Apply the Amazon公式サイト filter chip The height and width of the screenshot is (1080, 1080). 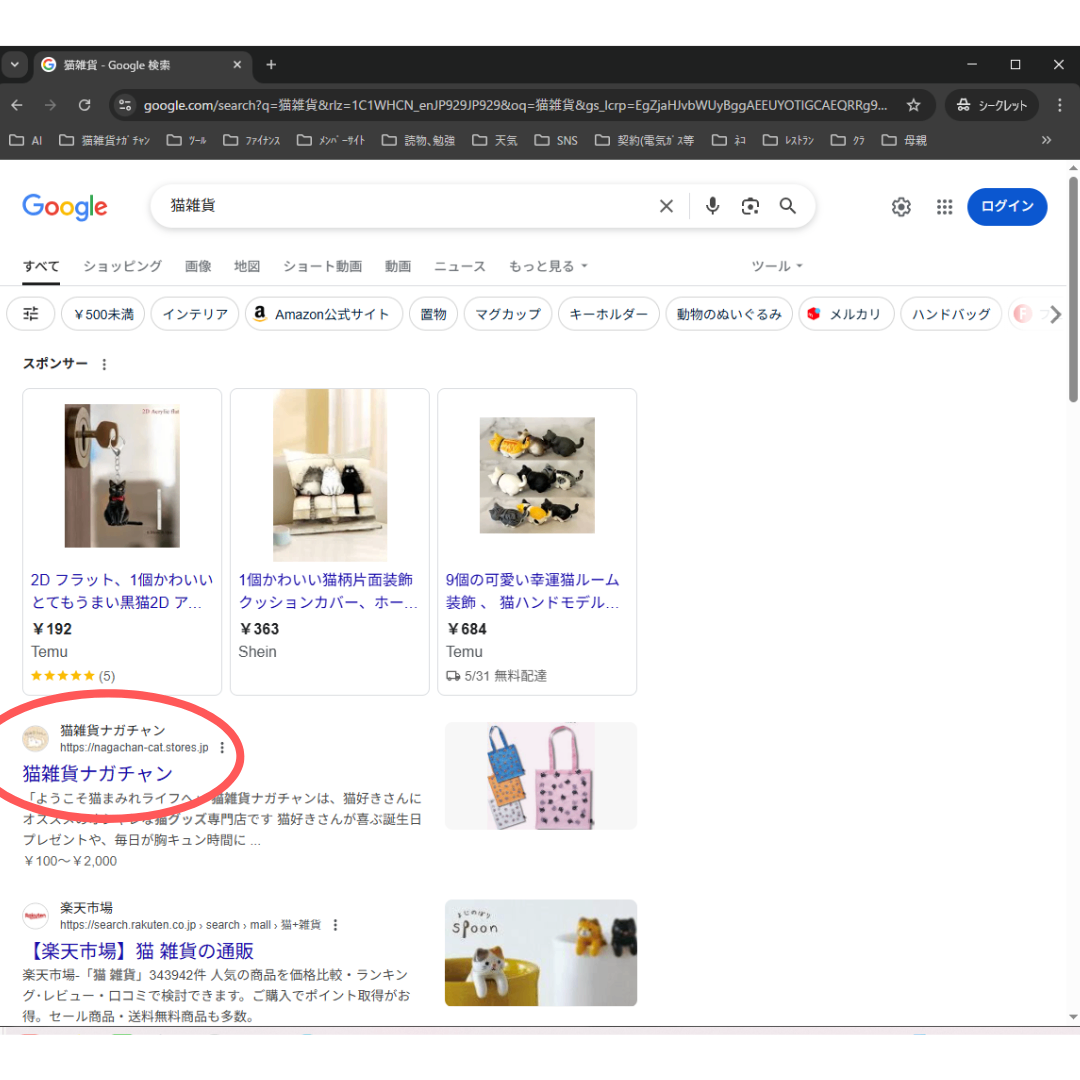tap(324, 314)
